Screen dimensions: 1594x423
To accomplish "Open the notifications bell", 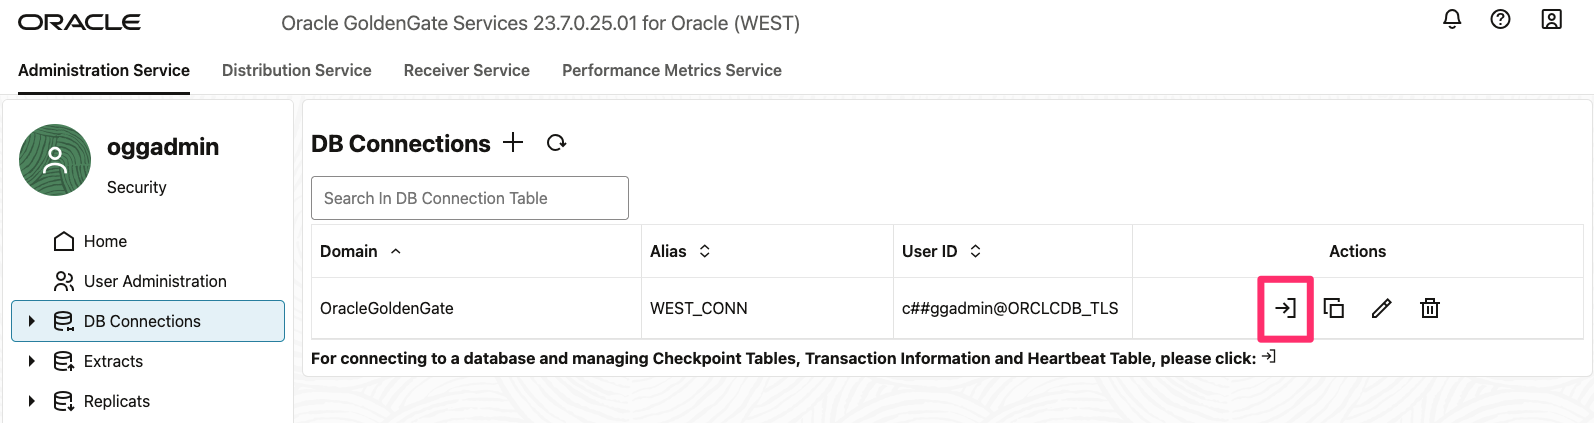I will pyautogui.click(x=1452, y=19).
